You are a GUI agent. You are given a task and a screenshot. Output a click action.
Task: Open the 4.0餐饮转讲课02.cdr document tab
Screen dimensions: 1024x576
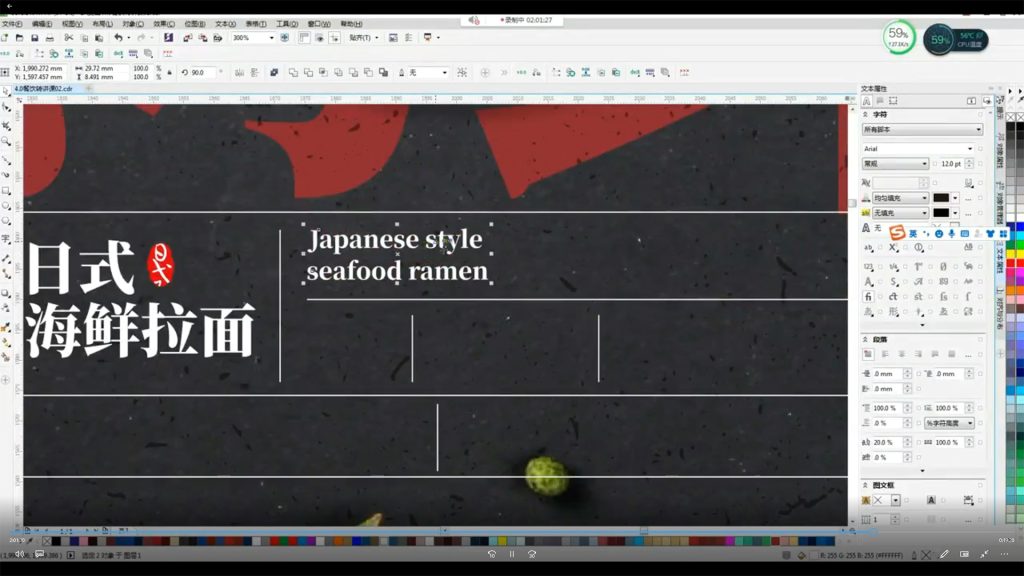pos(44,88)
